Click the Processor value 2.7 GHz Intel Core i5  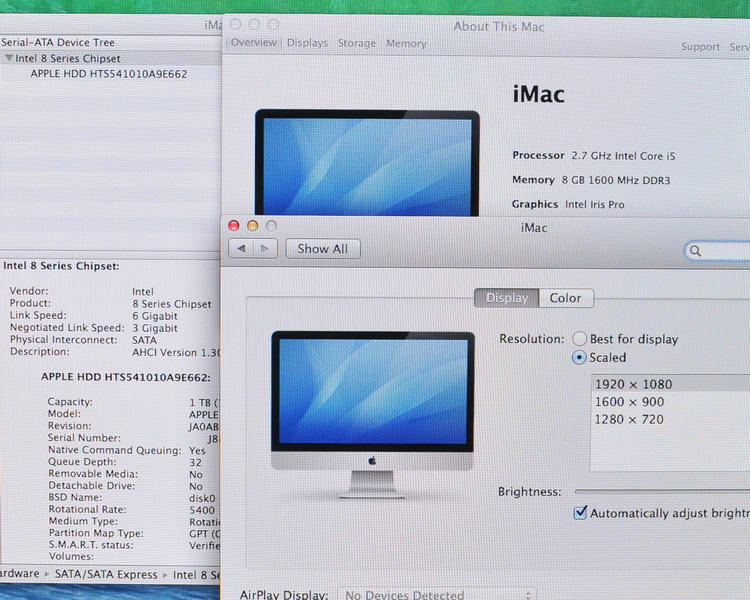point(623,156)
